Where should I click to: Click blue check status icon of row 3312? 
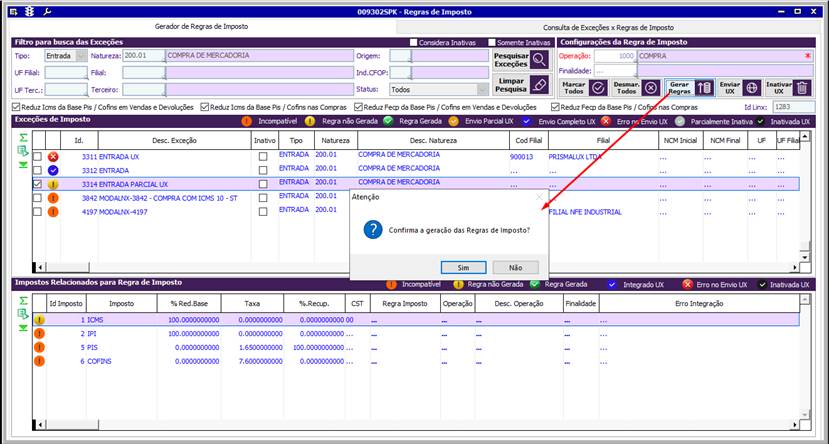point(53,170)
